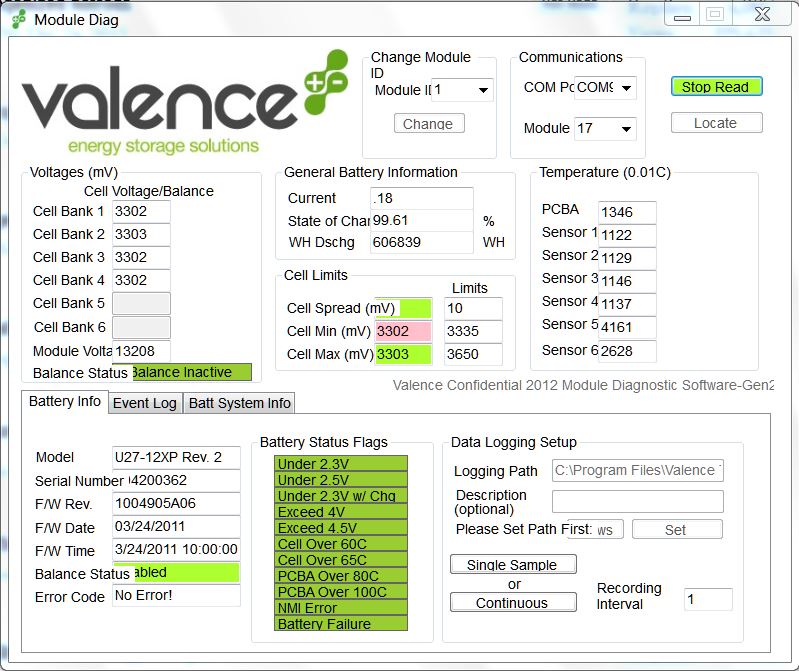This screenshot has width=799, height=671.
Task: Click the PCBA temperature value 1346
Action: click(x=627, y=212)
